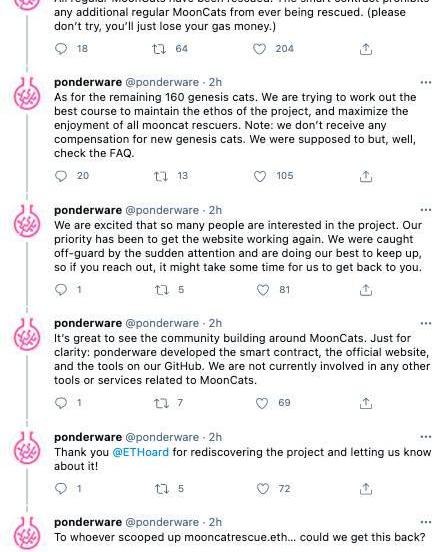Reply to the tweet with 18 replies
The height and width of the screenshot is (552, 444).
61,49
